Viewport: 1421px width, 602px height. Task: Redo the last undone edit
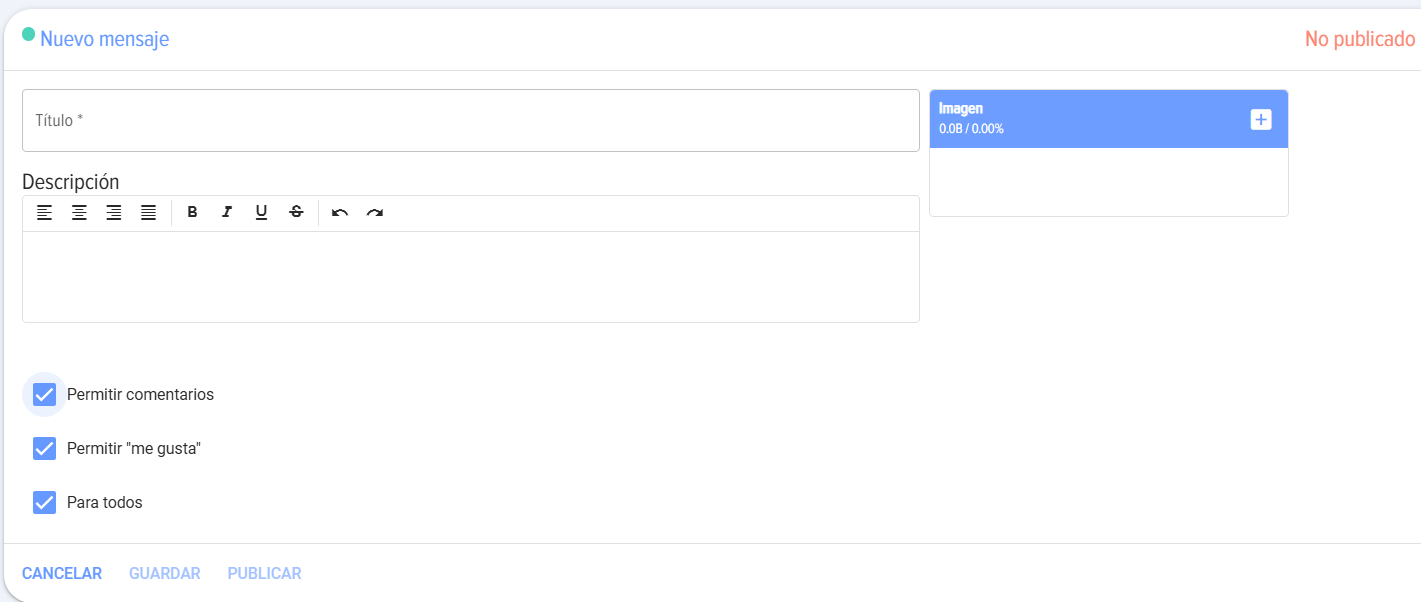click(x=375, y=212)
